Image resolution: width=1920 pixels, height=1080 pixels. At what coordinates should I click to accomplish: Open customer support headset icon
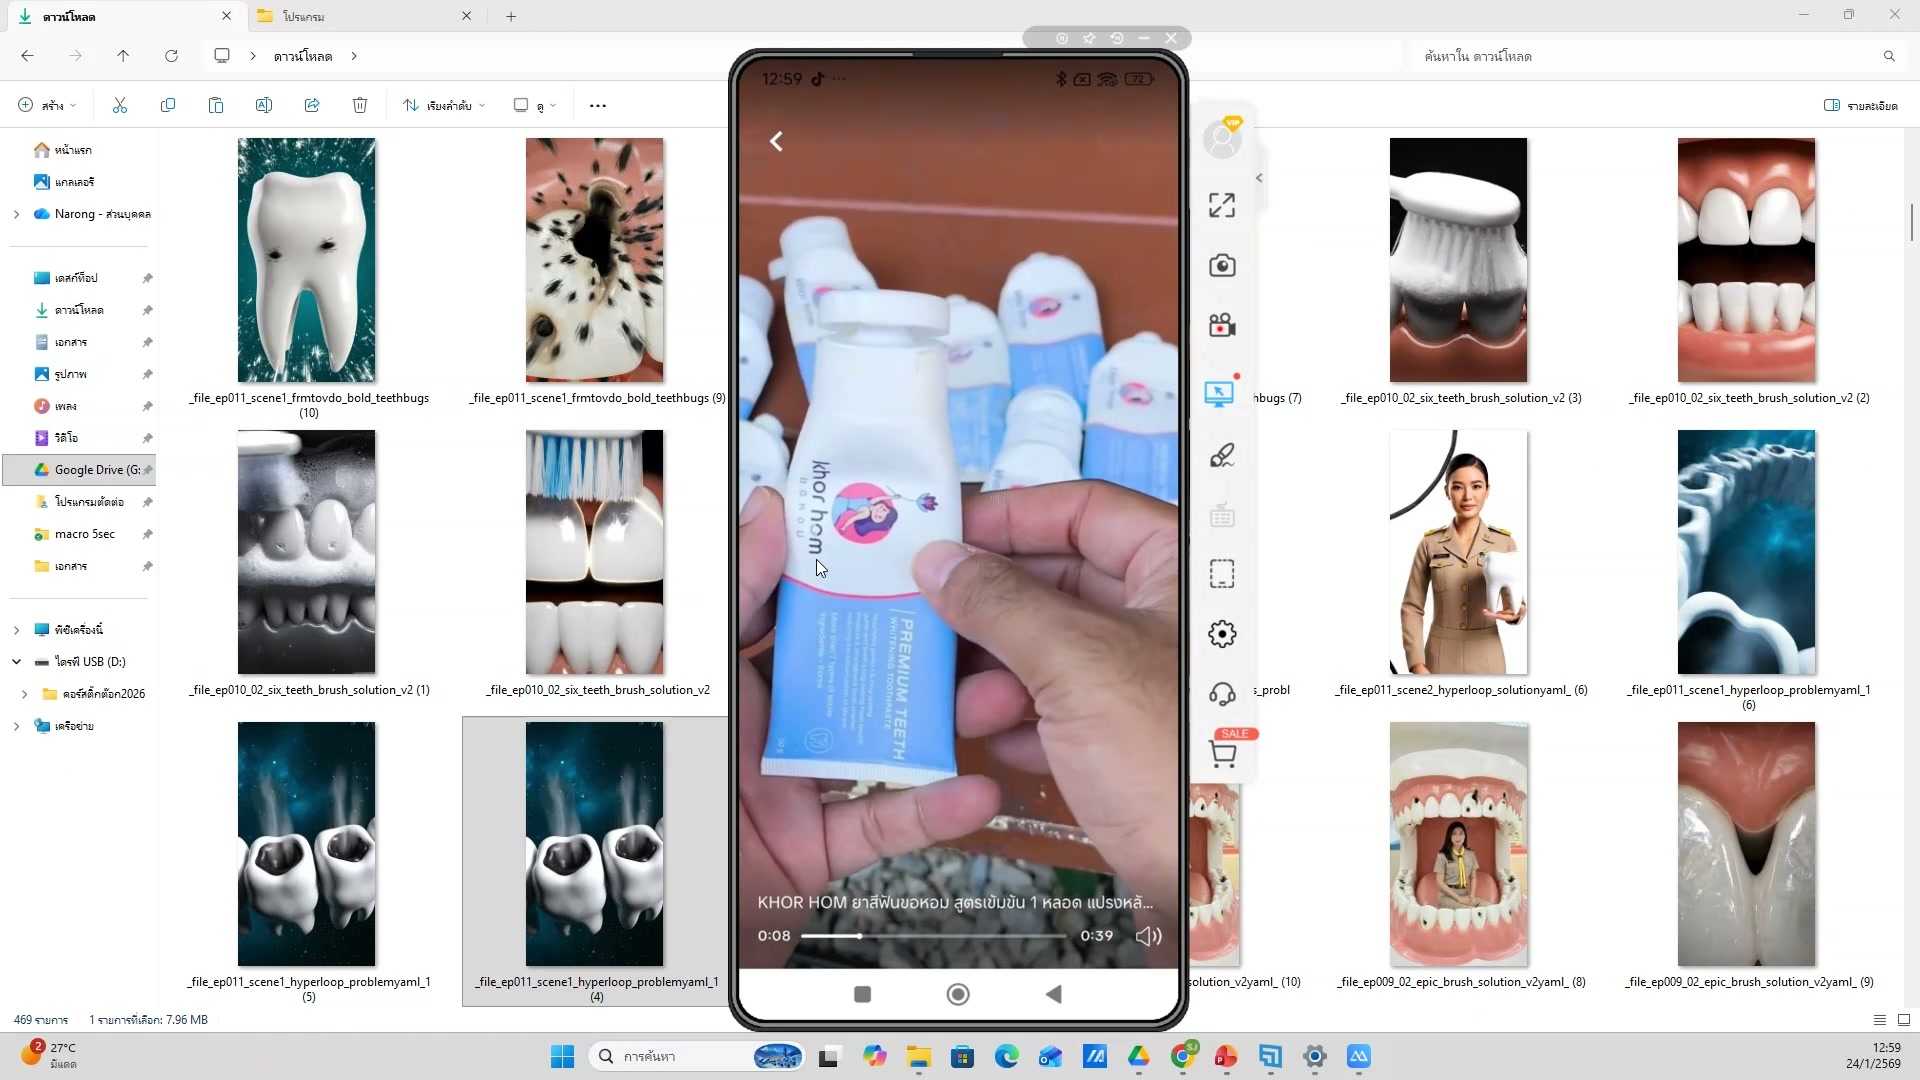(1221, 694)
